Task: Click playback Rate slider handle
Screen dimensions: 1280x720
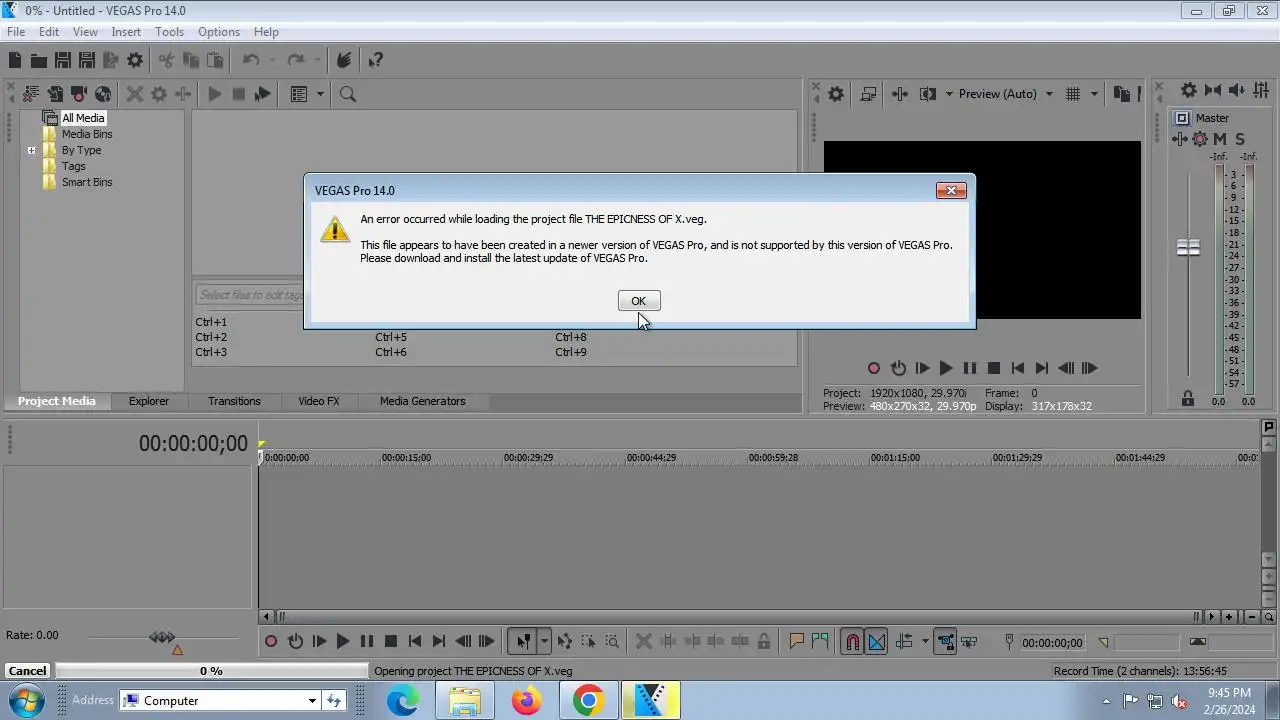Action: (162, 637)
